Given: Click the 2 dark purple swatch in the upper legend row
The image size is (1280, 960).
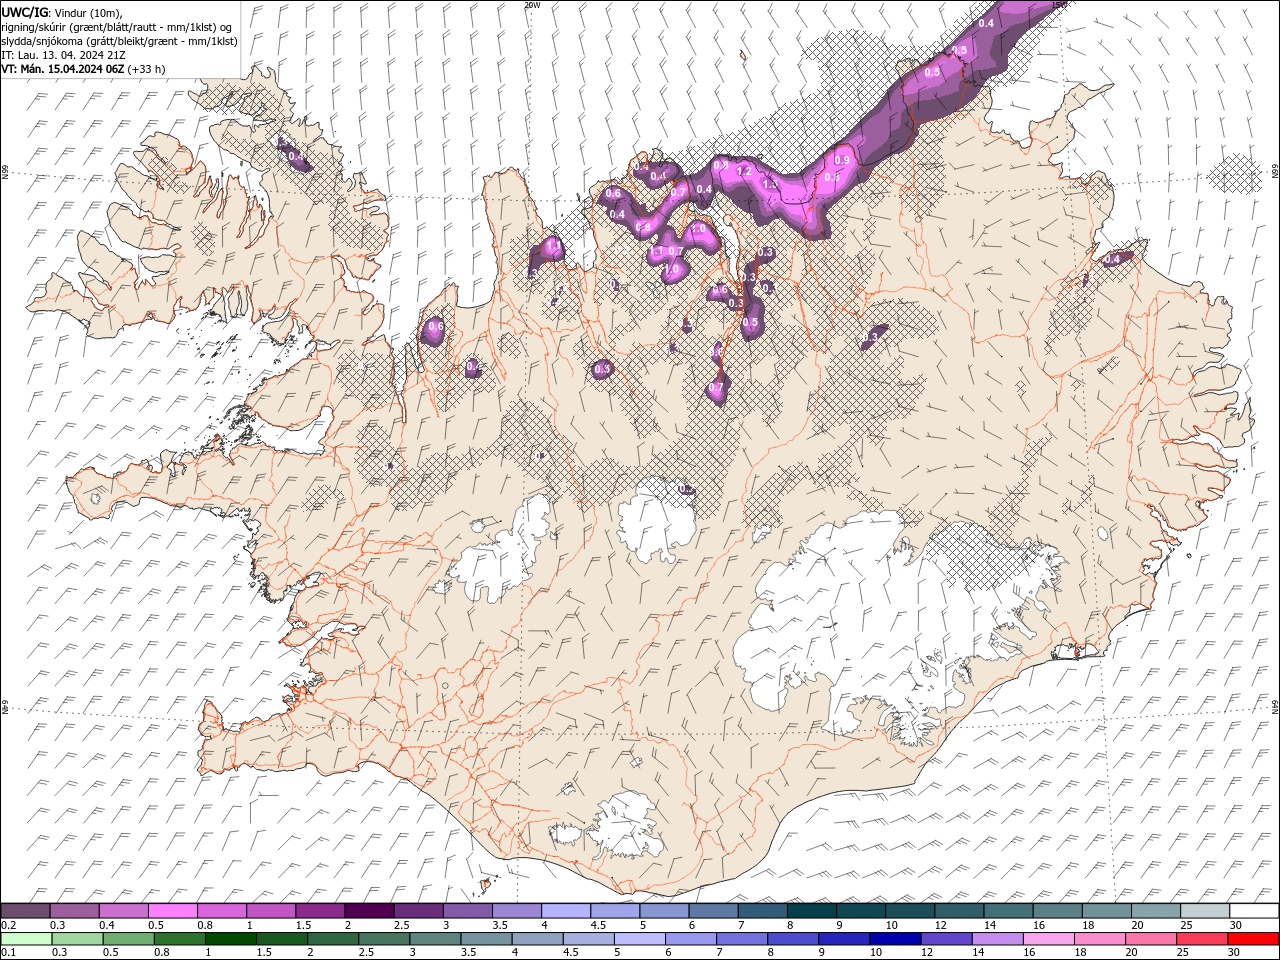Looking at the screenshot, I should coord(369,911).
